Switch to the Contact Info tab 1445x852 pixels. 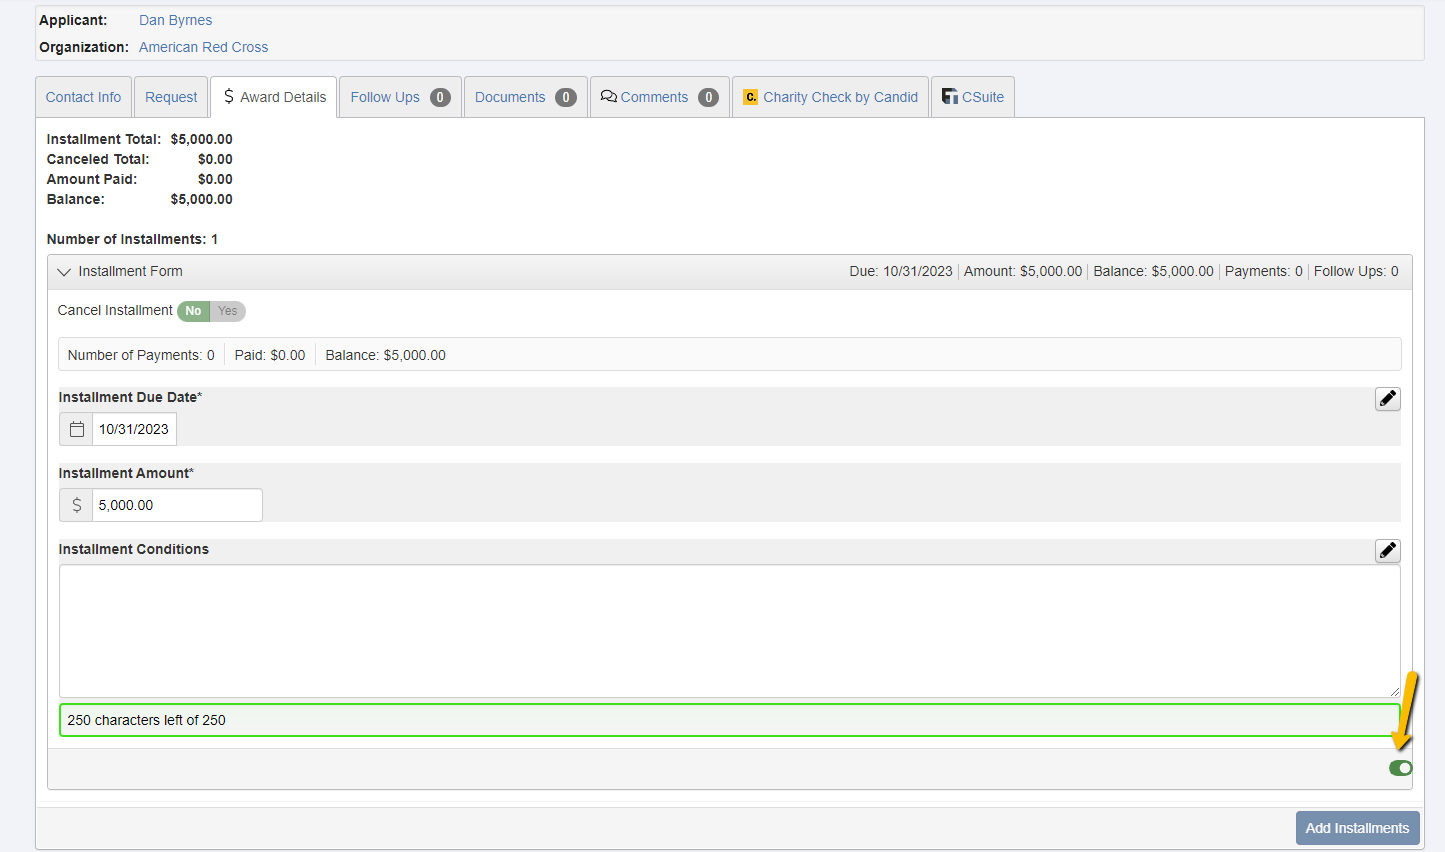[x=83, y=97]
